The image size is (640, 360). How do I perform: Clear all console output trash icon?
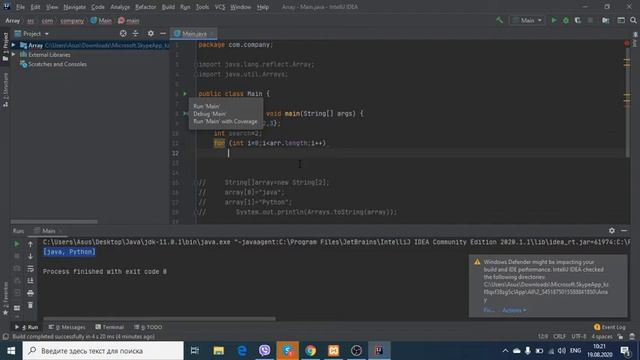point(30,305)
